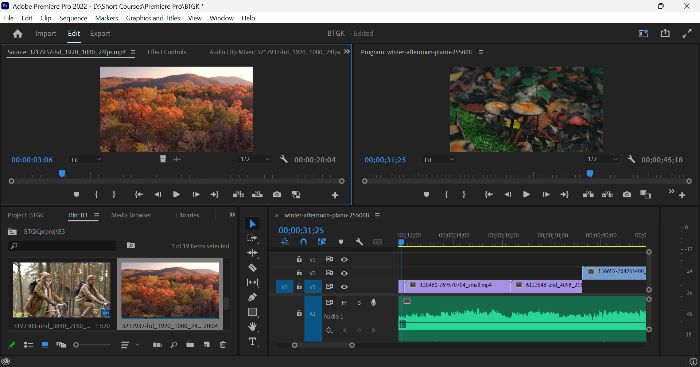
Task: Select the Pen tool
Action: [x=253, y=297]
